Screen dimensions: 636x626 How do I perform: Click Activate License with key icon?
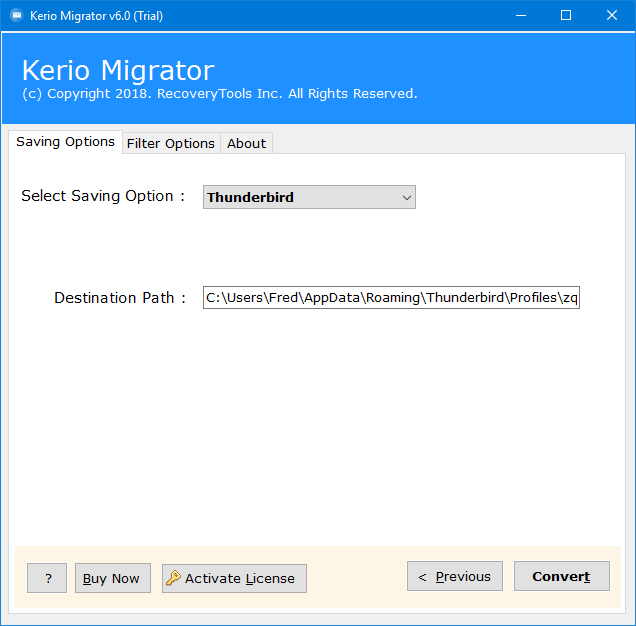coord(234,578)
